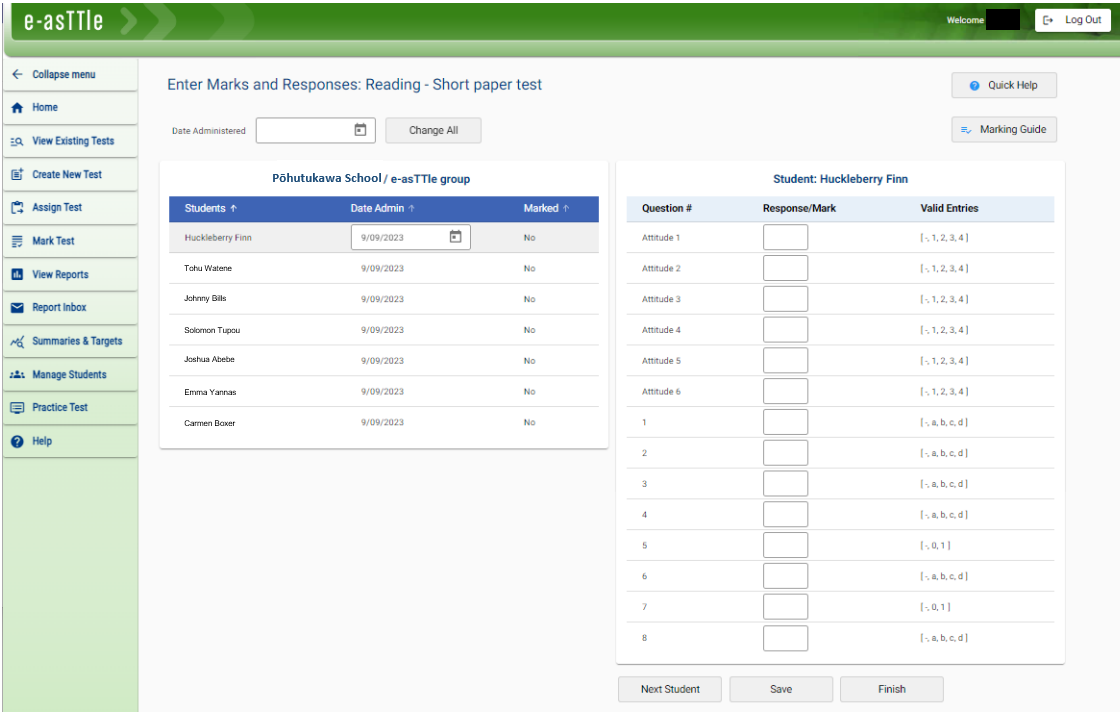1120x712 pixels.
Task: Open Assign Test in sidebar
Action: point(57,208)
